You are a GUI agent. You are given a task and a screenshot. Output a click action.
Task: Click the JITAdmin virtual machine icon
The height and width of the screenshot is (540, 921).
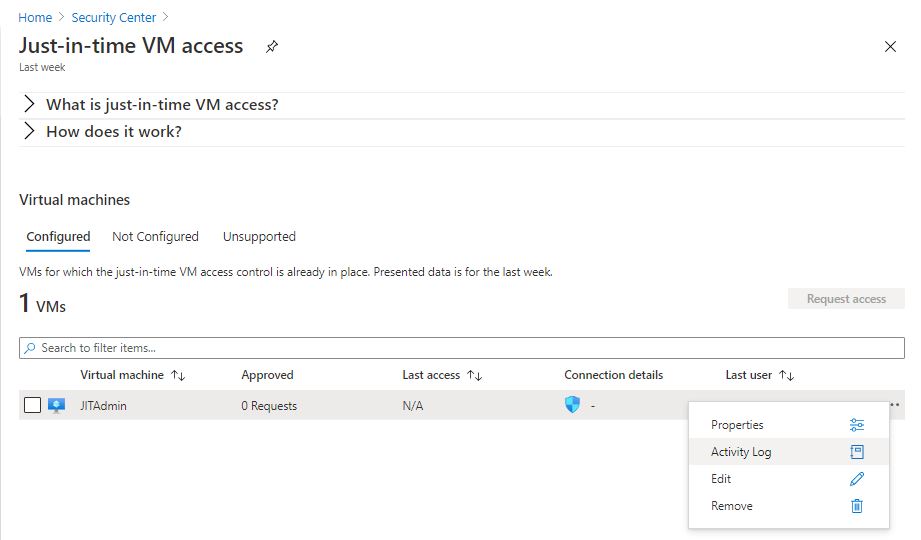56,405
